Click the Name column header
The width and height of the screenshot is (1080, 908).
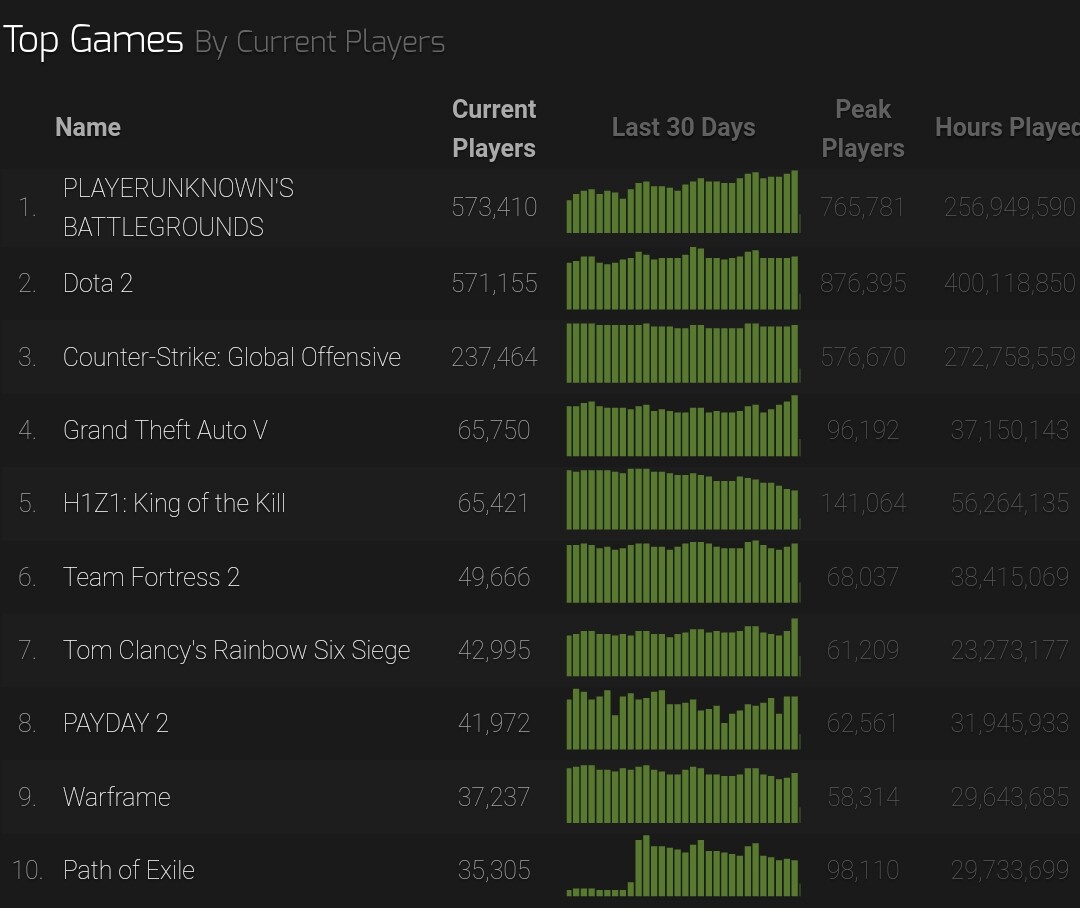(88, 128)
